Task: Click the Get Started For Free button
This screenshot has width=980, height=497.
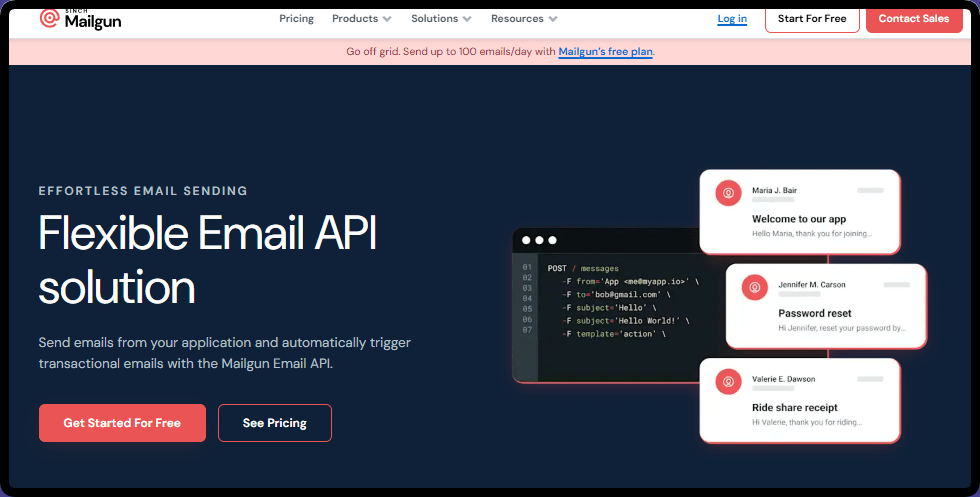Action: point(122,423)
